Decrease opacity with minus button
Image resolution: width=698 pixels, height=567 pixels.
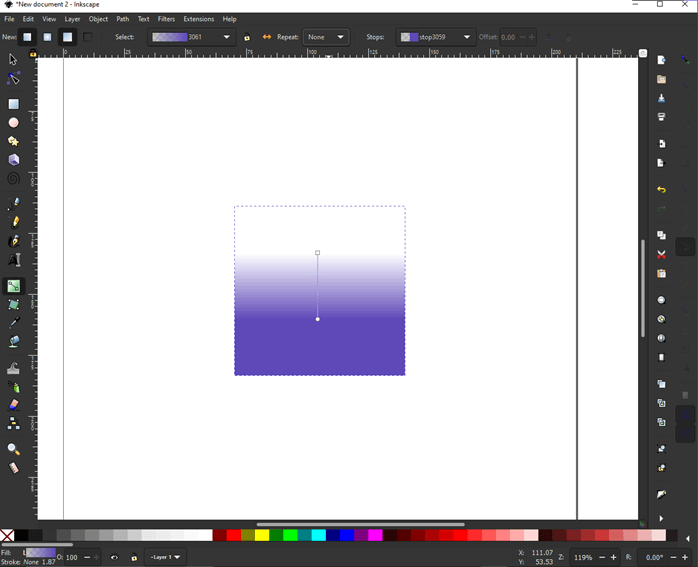click(87, 557)
